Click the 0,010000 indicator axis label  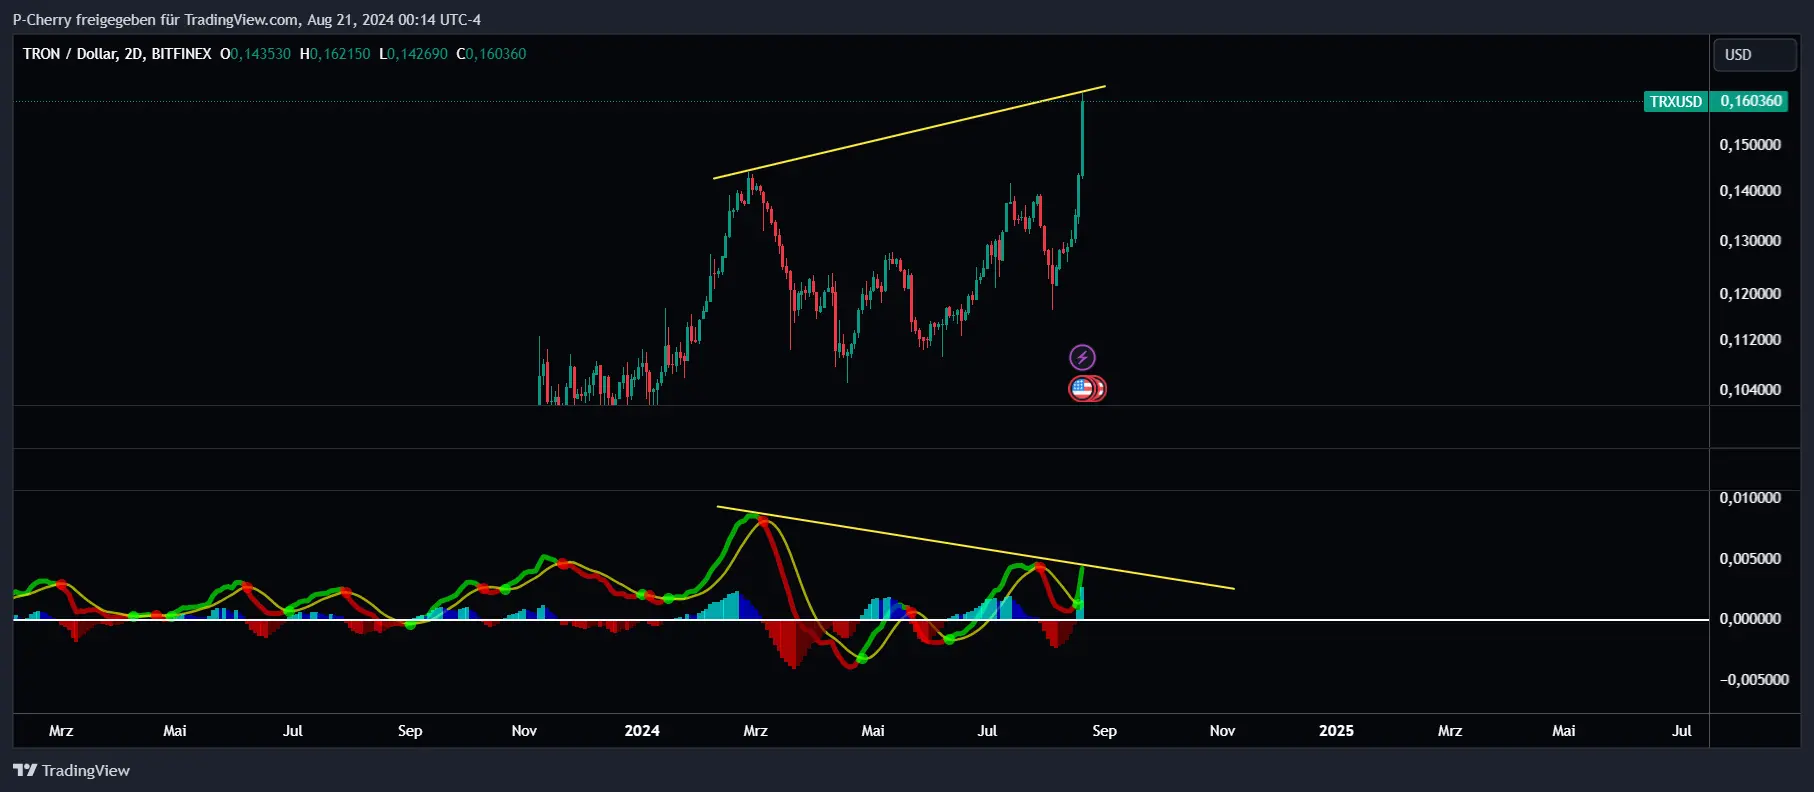pyautogui.click(x=1750, y=498)
